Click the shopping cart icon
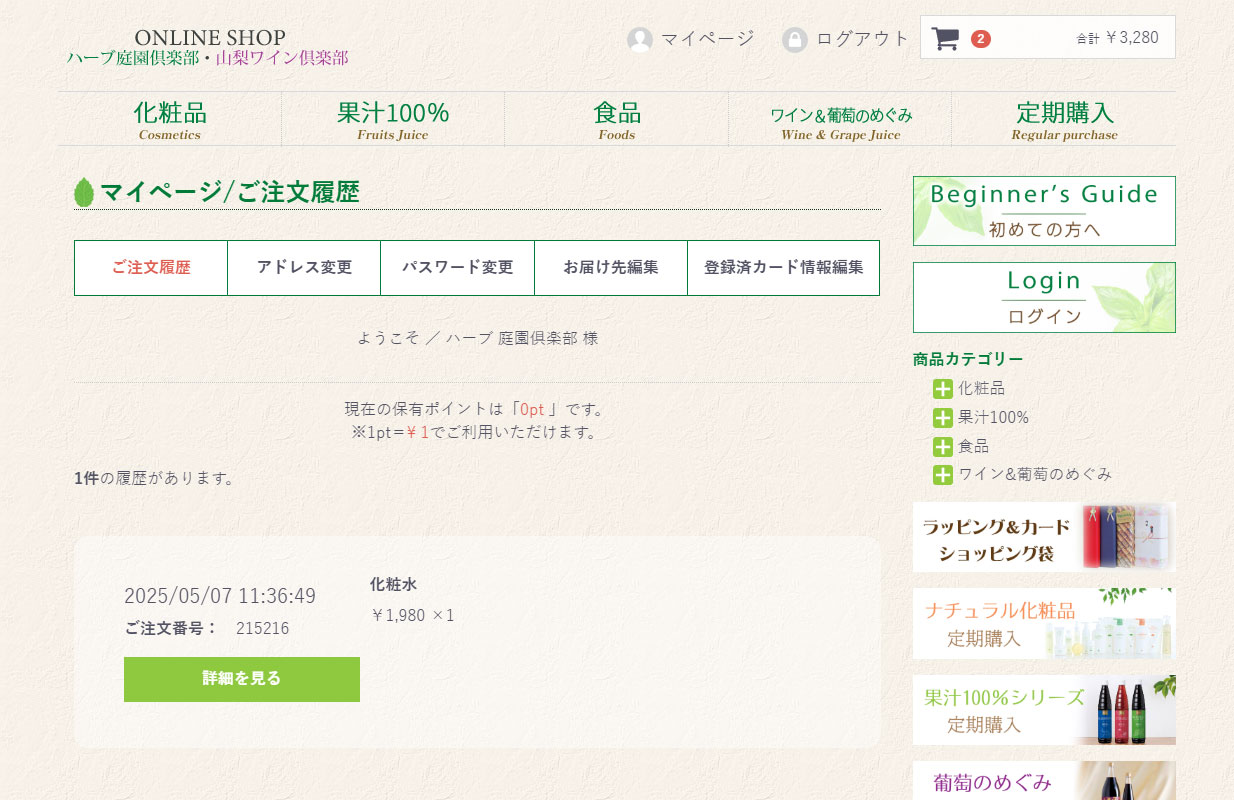The height and width of the screenshot is (800, 1234). [944, 39]
